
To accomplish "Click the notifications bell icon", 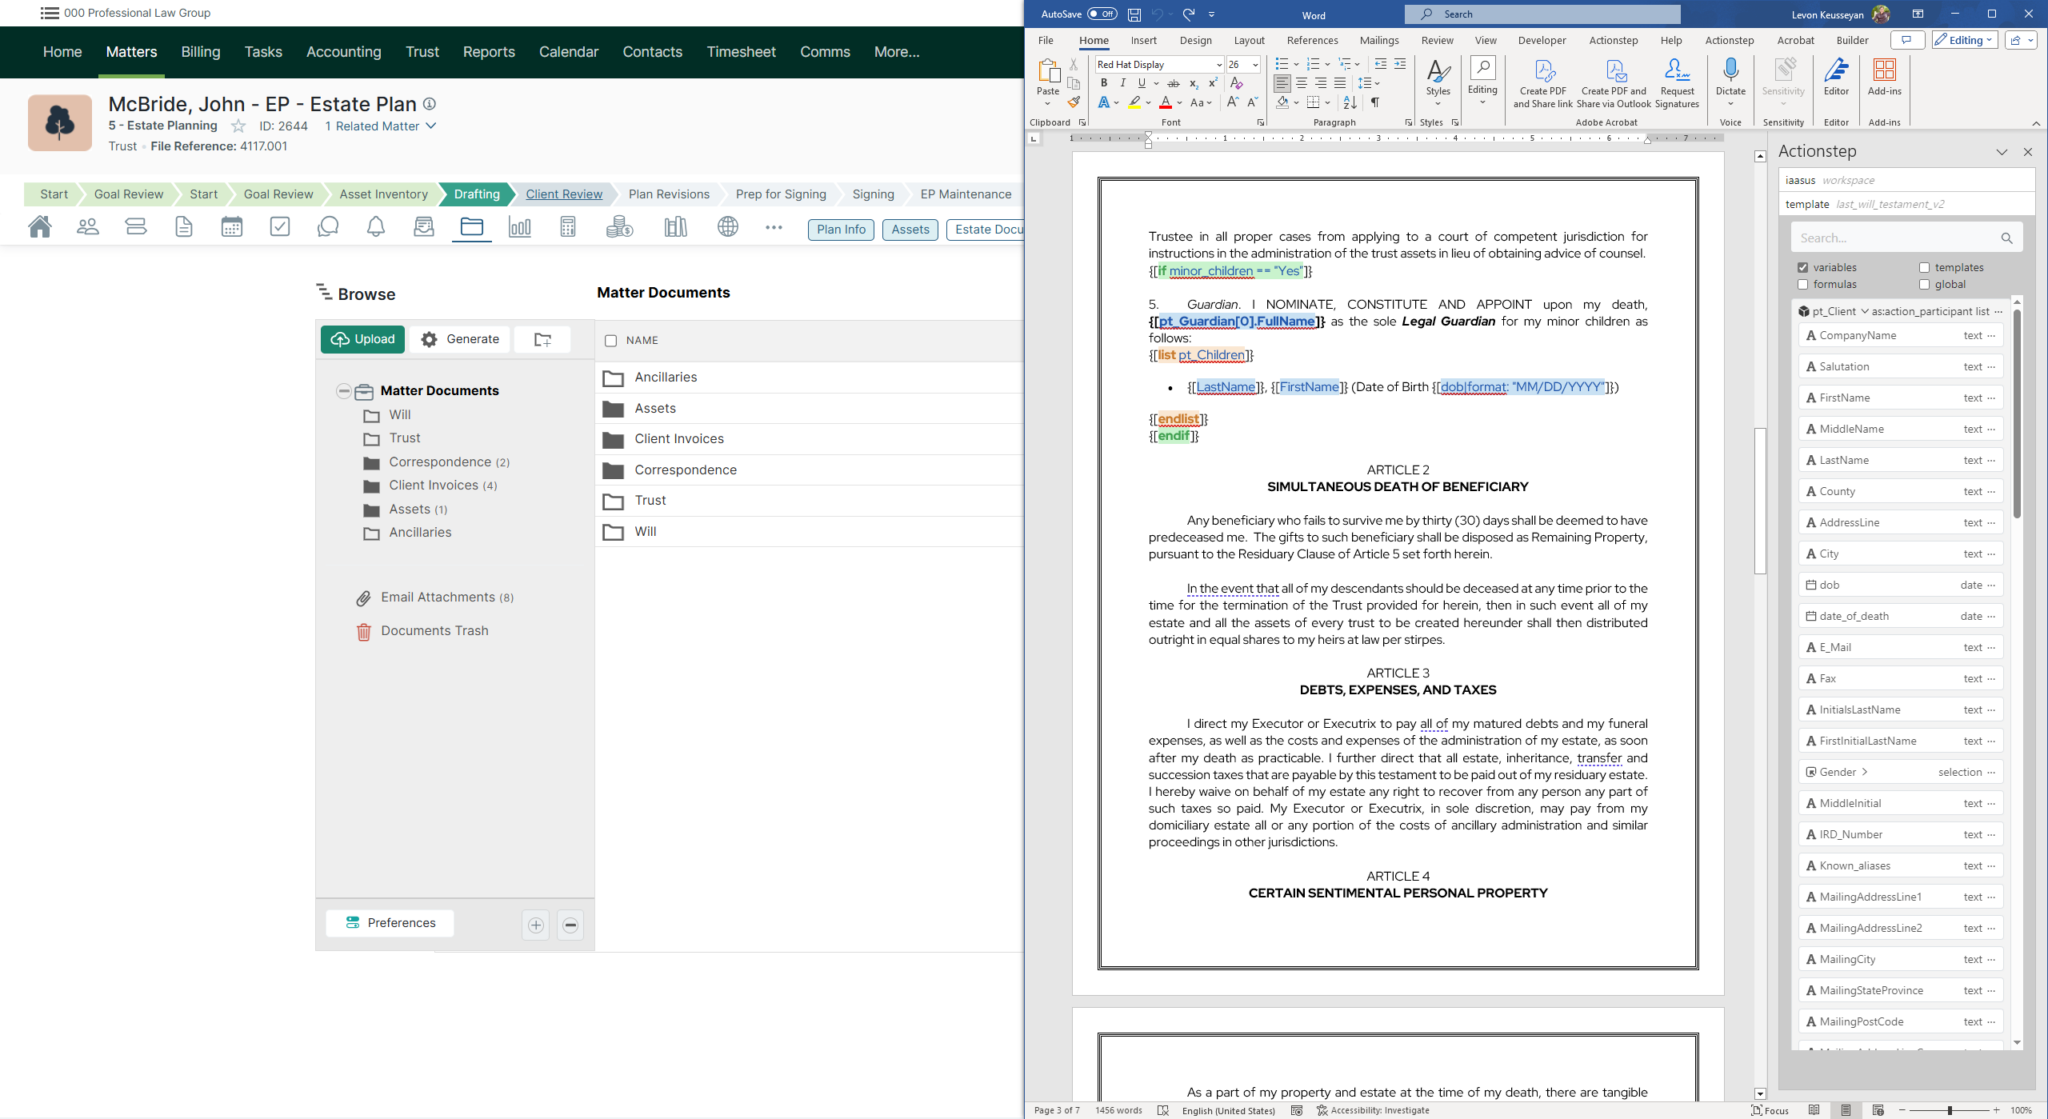I will coord(376,227).
